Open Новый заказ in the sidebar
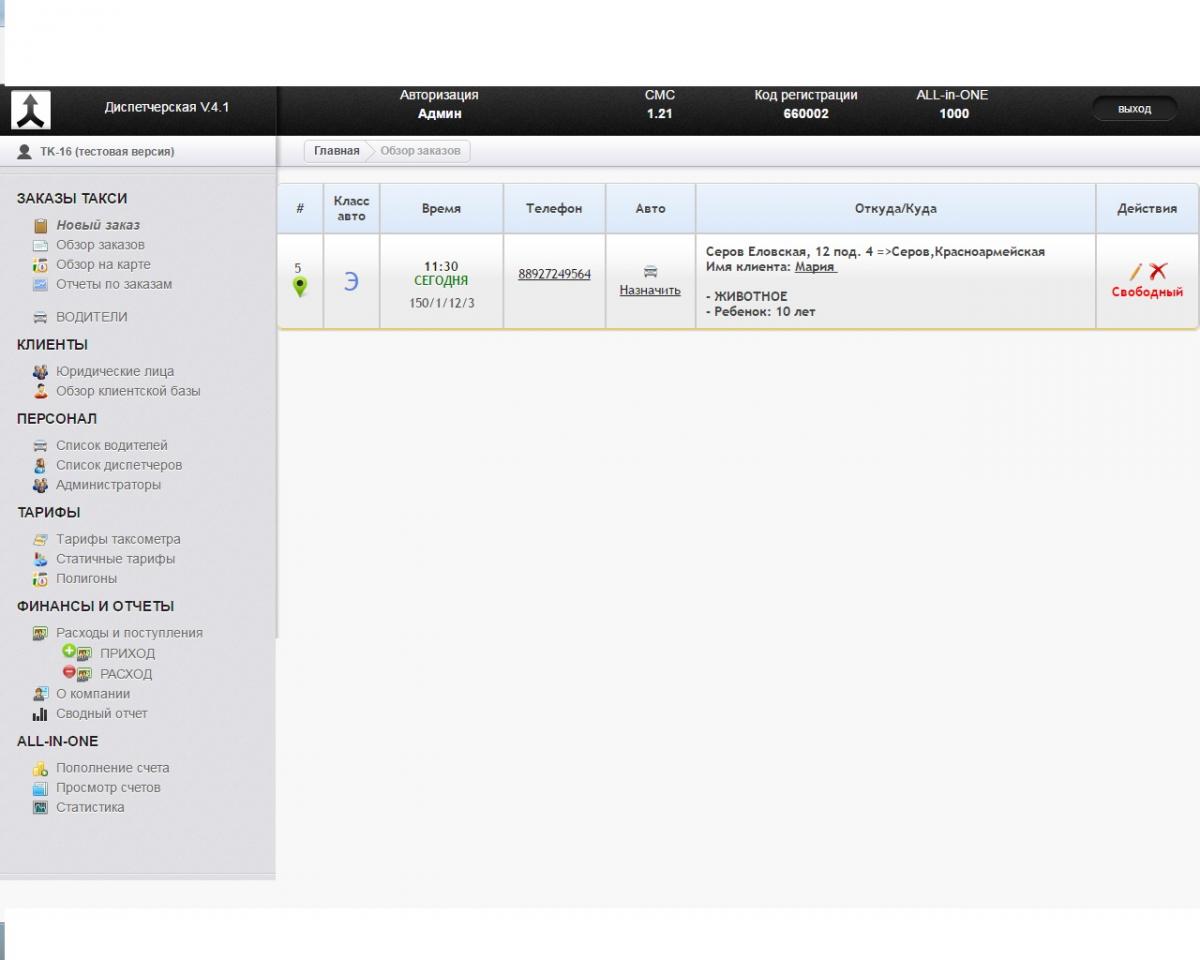This screenshot has width=1200, height=960. coord(98,225)
